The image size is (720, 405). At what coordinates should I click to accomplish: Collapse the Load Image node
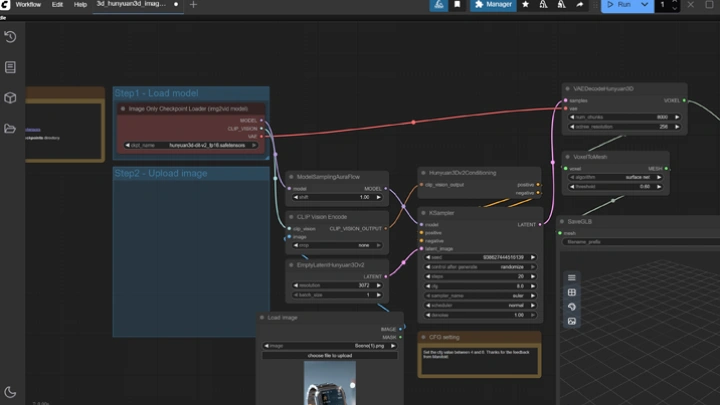(262, 317)
